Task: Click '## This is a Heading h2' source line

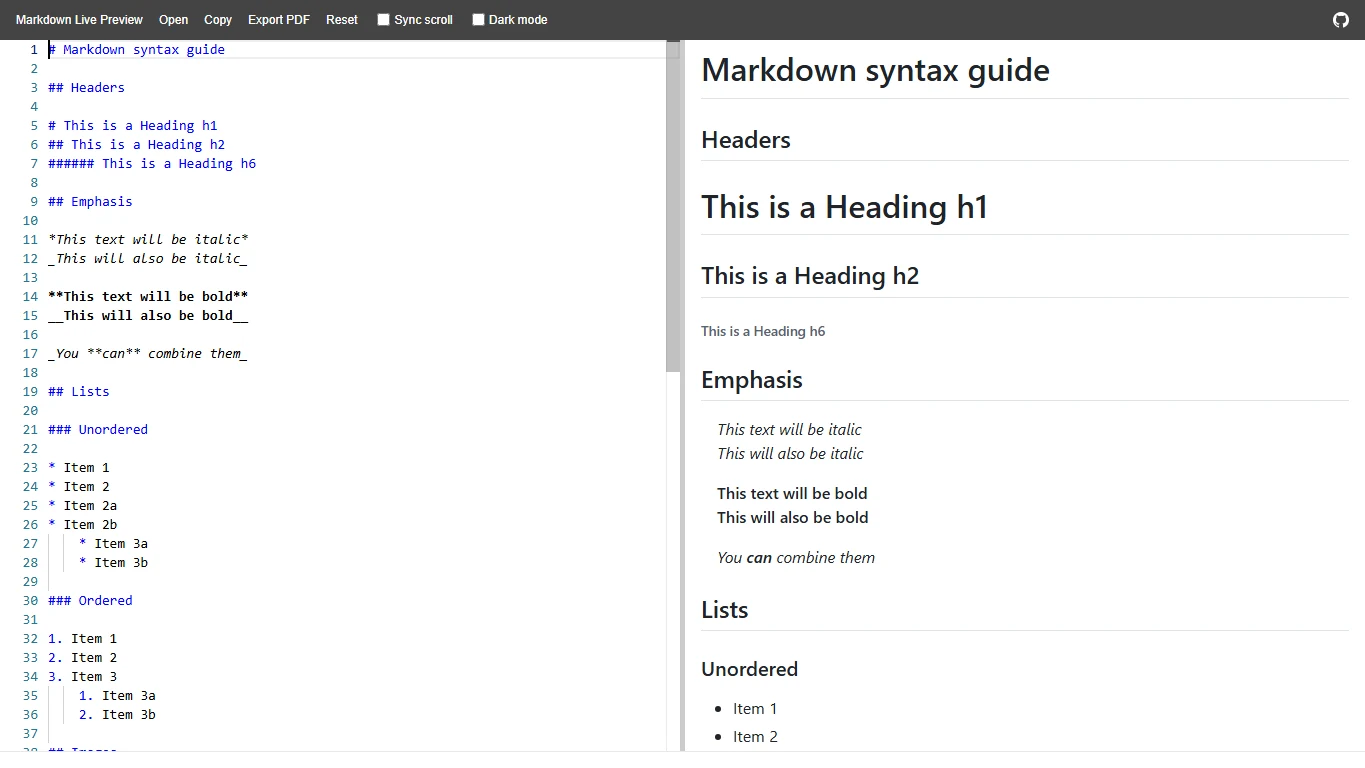Action: click(x=137, y=144)
